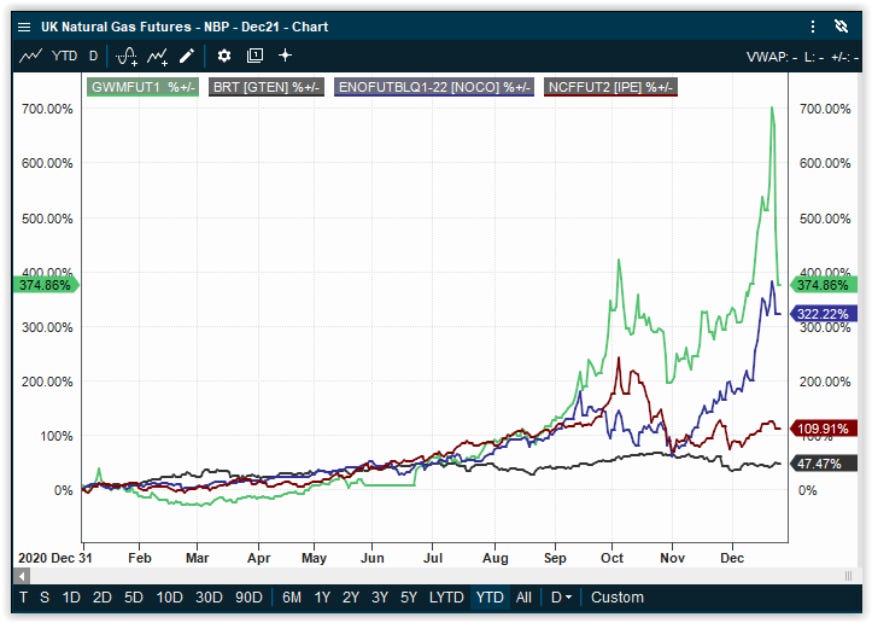Image resolution: width=872 pixels, height=623 pixels.
Task: Select the BRT [GTEN] %+/- legend label
Action: [x=266, y=87]
